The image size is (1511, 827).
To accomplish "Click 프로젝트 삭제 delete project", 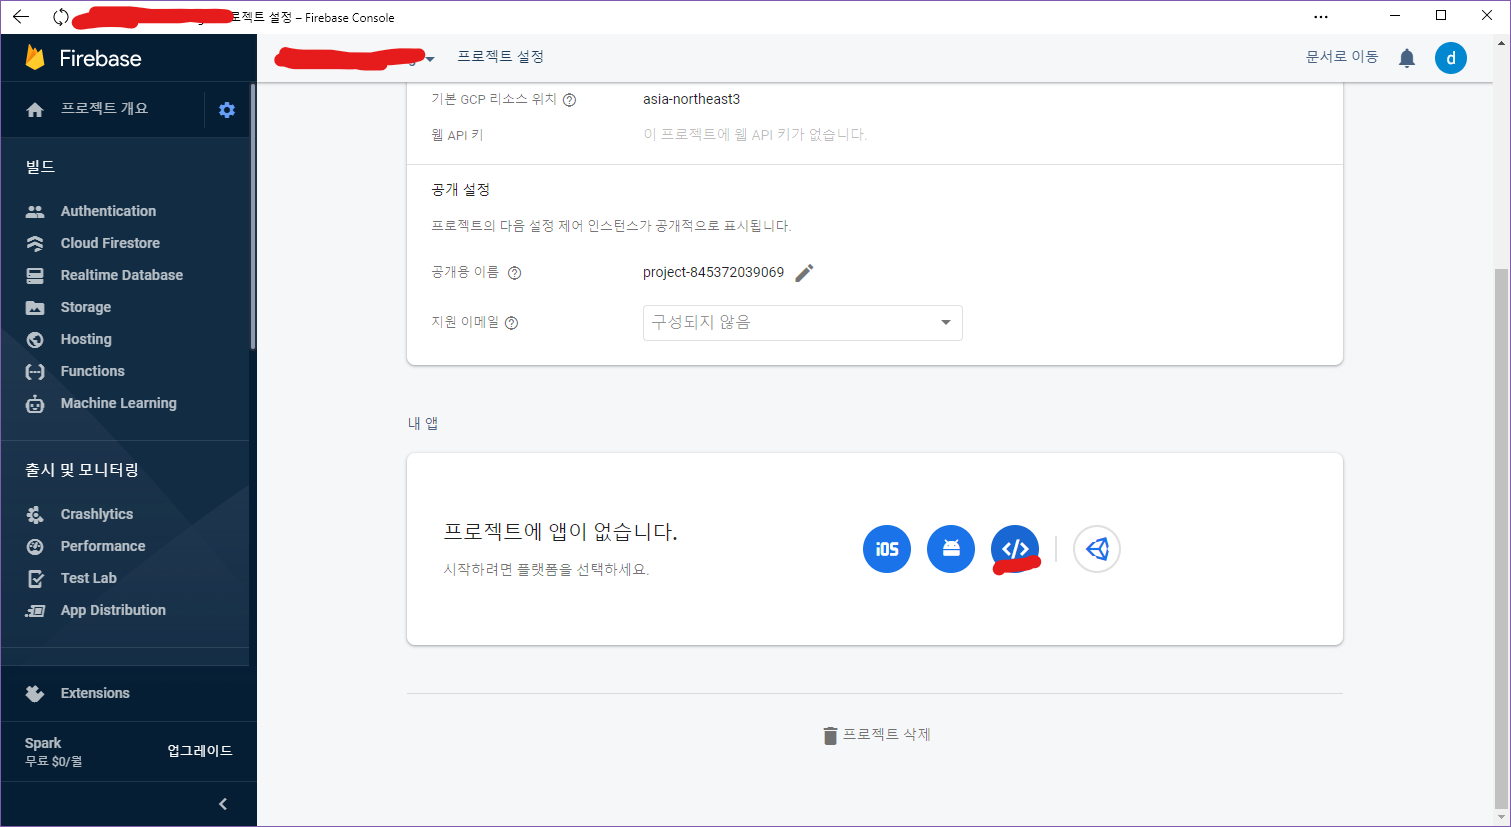I will click(876, 735).
